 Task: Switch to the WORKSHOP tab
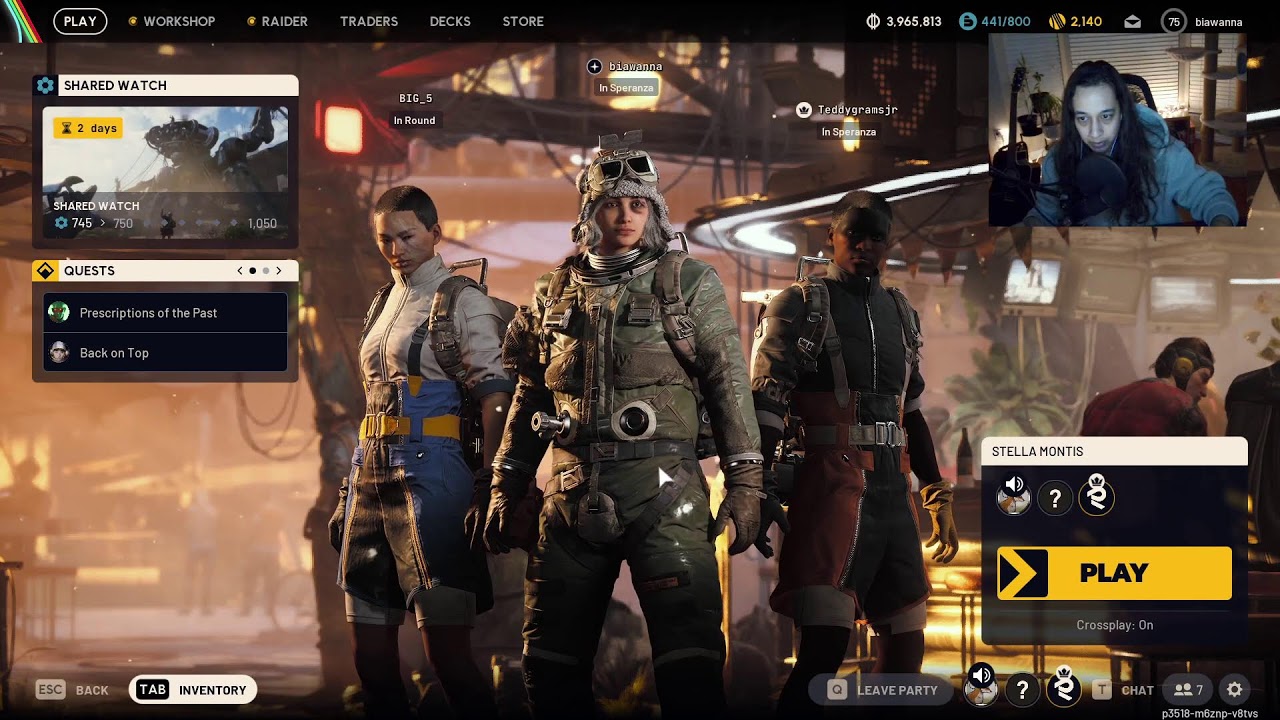(x=179, y=21)
